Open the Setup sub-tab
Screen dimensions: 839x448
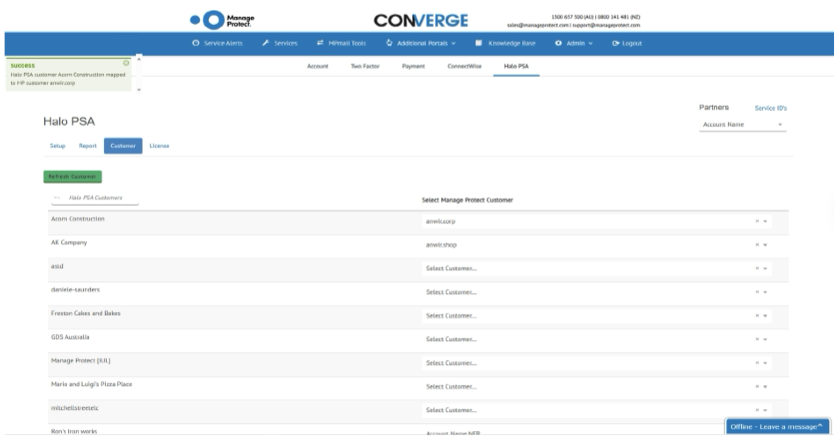(x=57, y=146)
